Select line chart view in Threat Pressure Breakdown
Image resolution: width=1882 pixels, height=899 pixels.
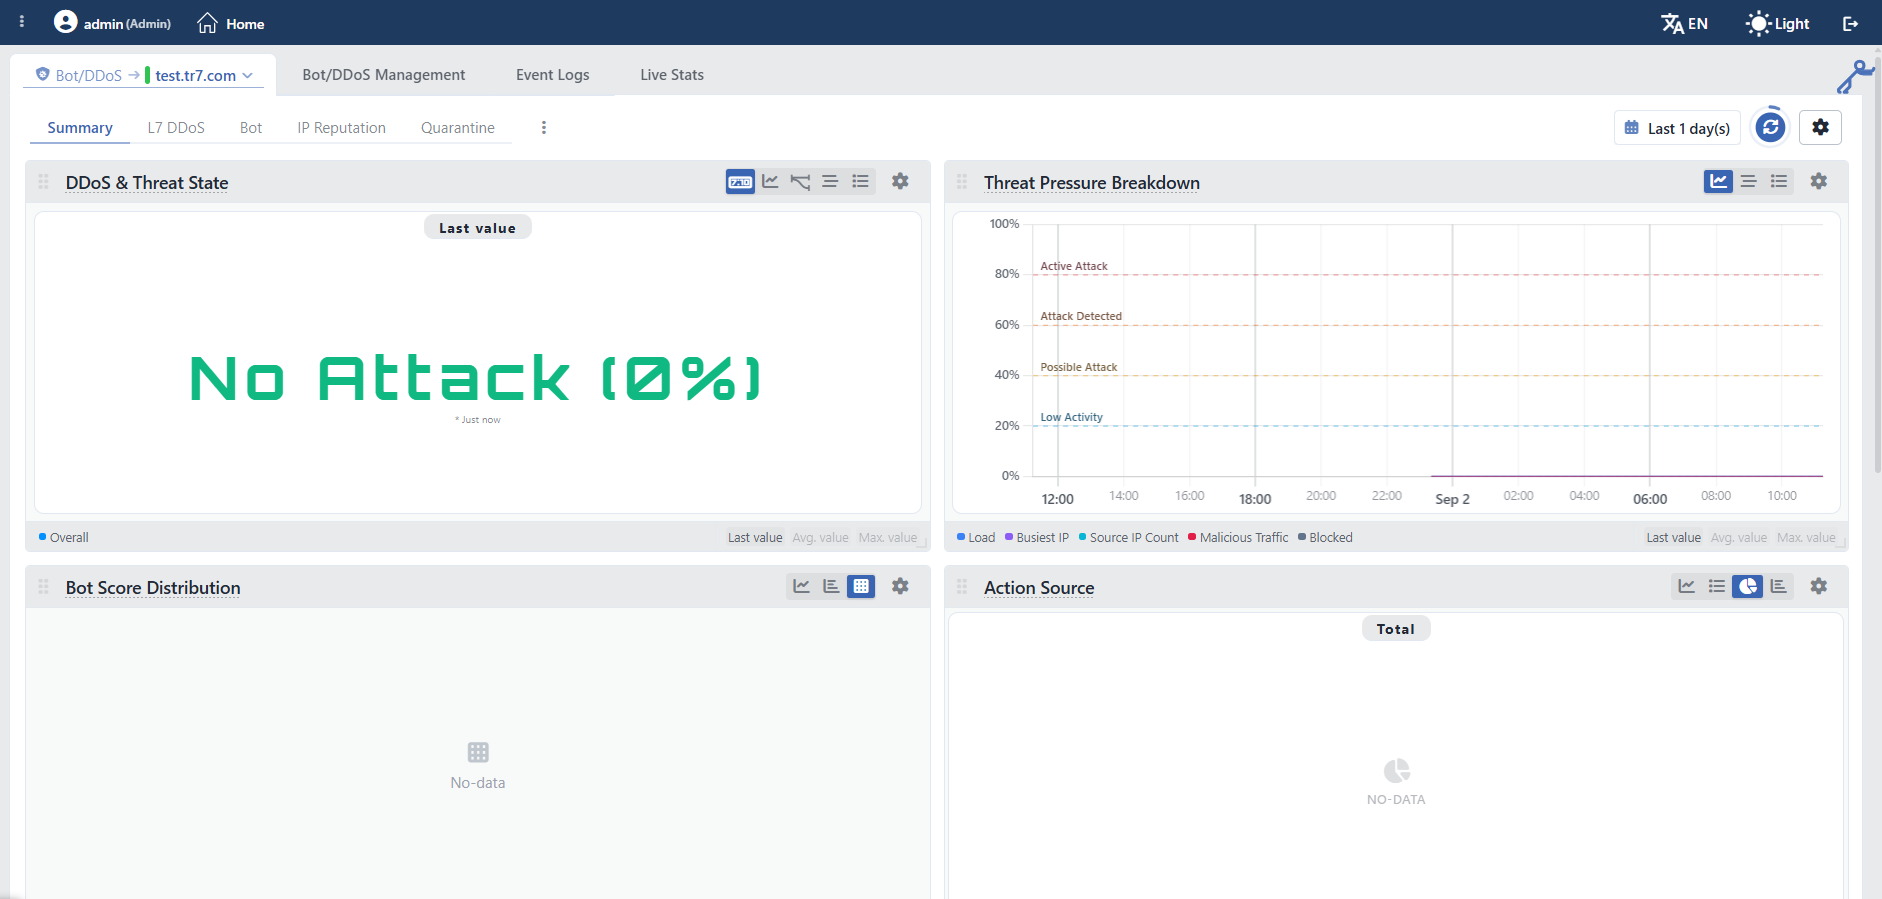tap(1718, 181)
